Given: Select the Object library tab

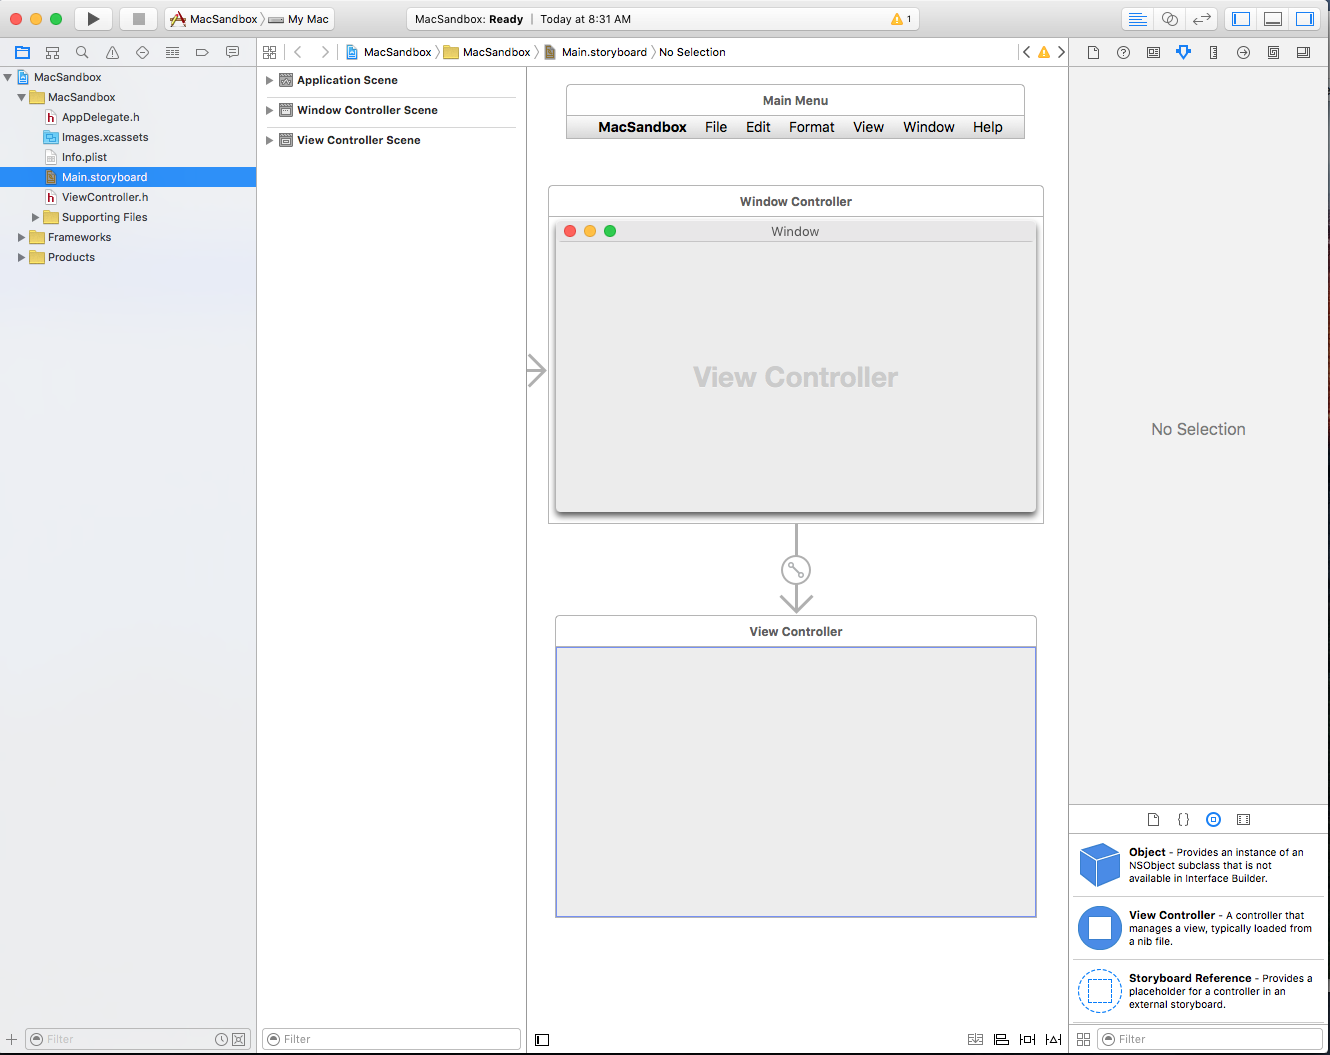Looking at the screenshot, I should [1213, 819].
